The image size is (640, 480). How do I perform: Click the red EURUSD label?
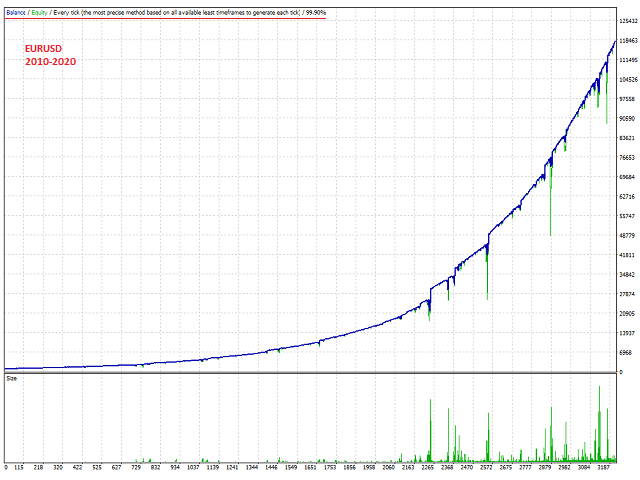point(45,46)
